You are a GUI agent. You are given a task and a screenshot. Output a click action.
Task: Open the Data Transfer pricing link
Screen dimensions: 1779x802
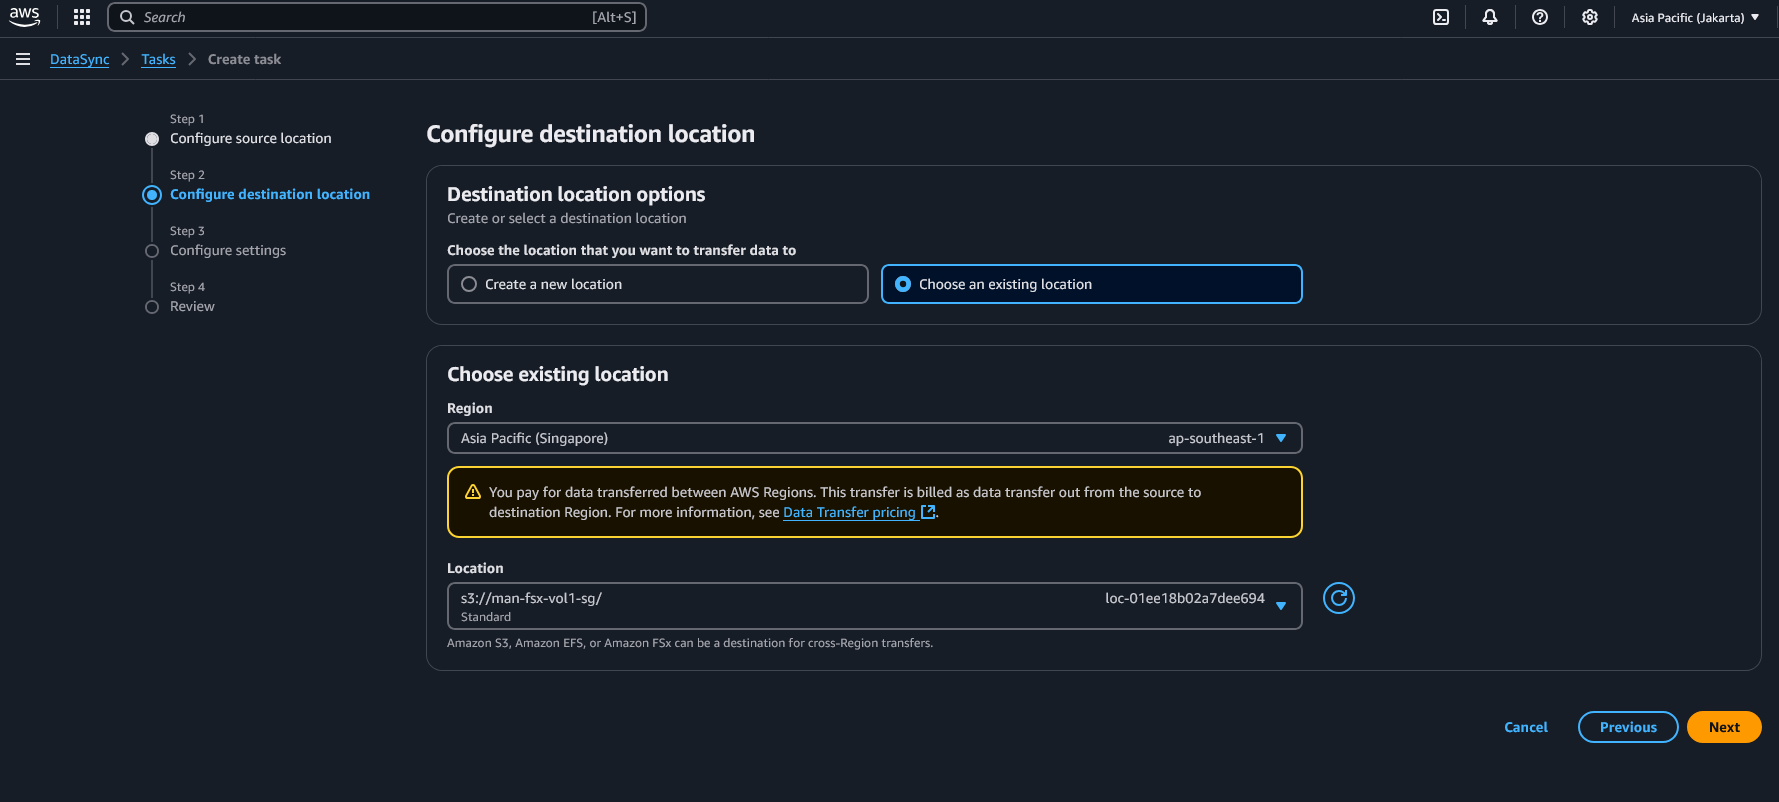849,512
